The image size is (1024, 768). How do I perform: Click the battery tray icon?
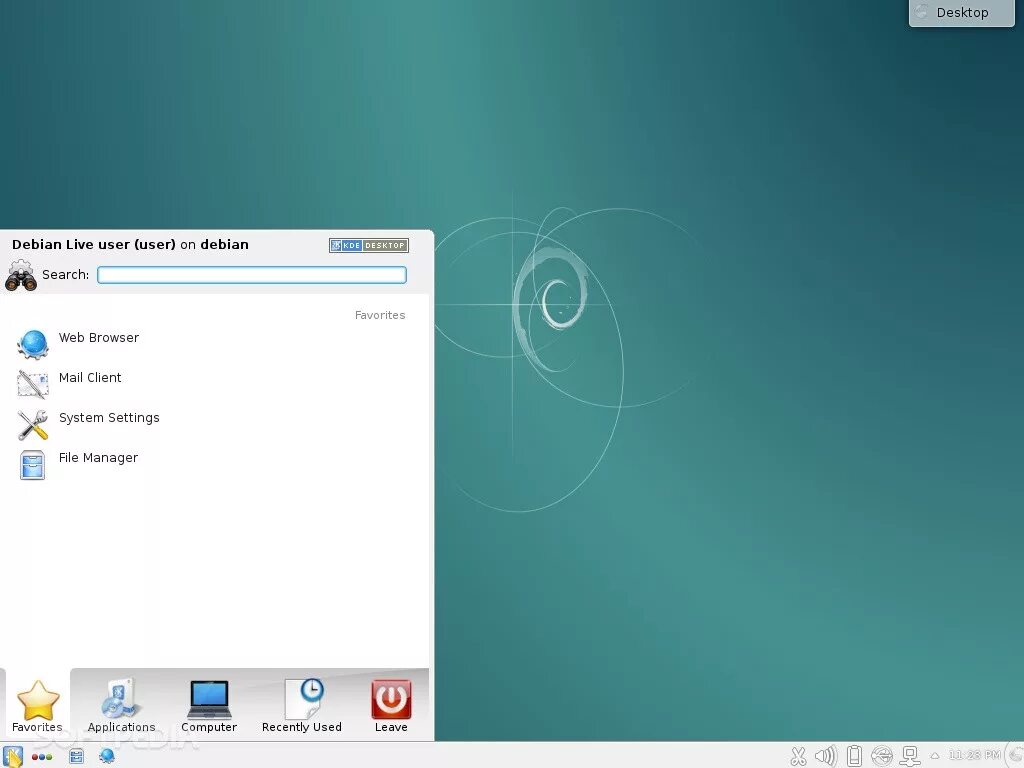click(x=854, y=756)
